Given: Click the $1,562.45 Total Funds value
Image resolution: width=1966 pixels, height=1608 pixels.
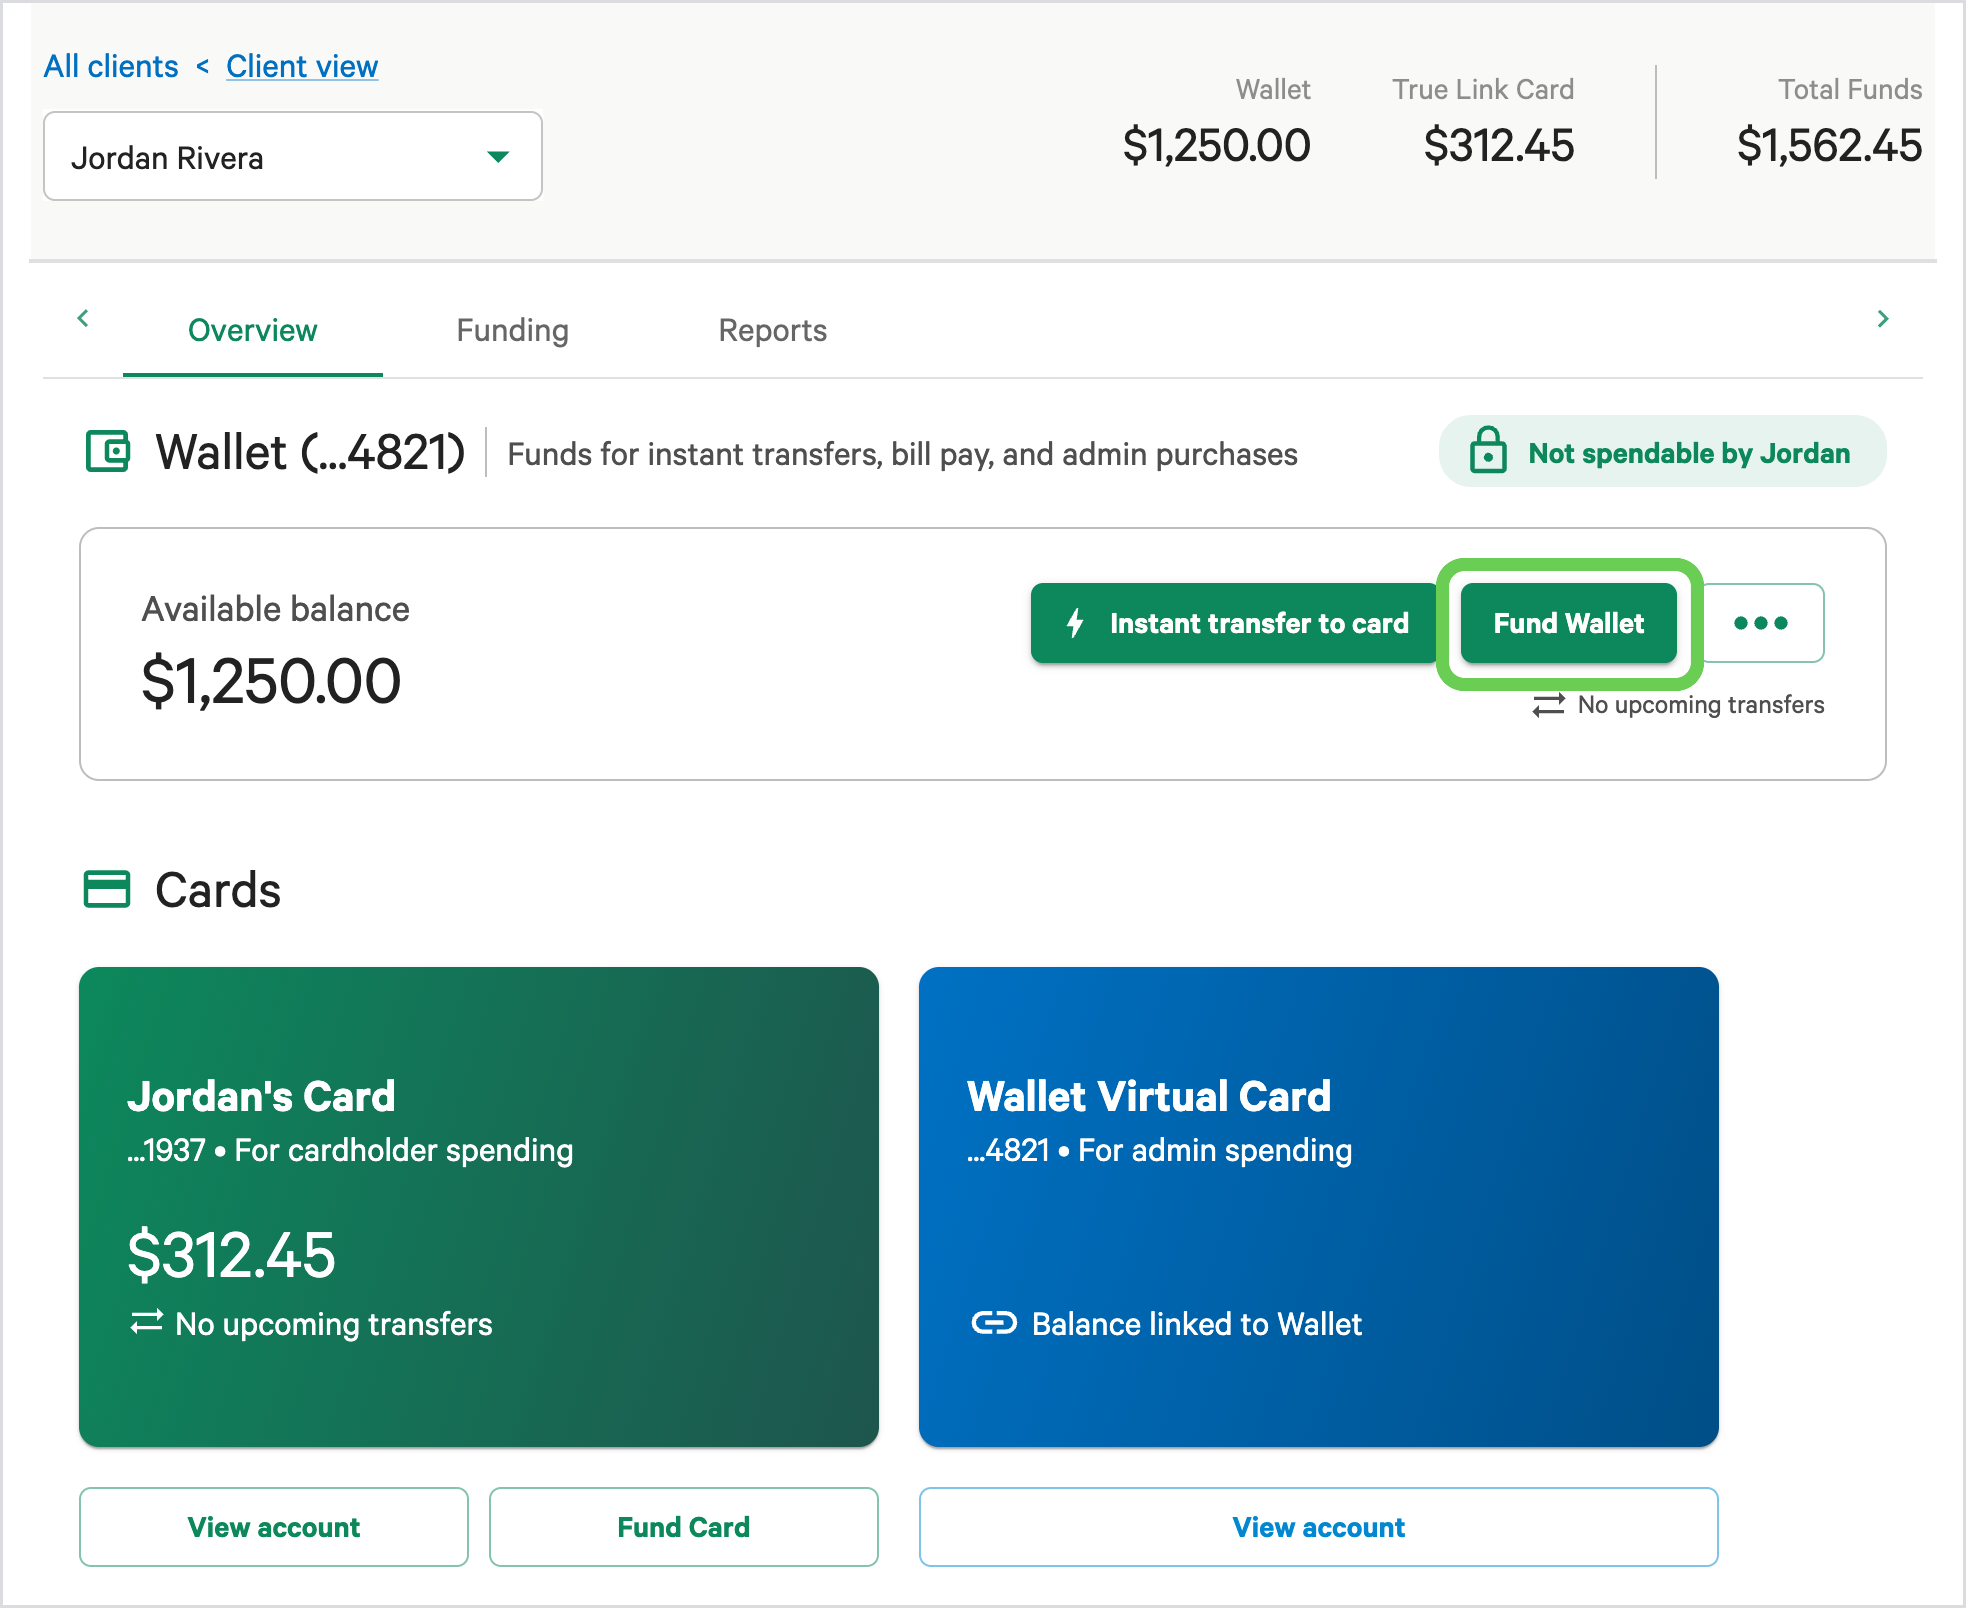Looking at the screenshot, I should coord(1829,146).
